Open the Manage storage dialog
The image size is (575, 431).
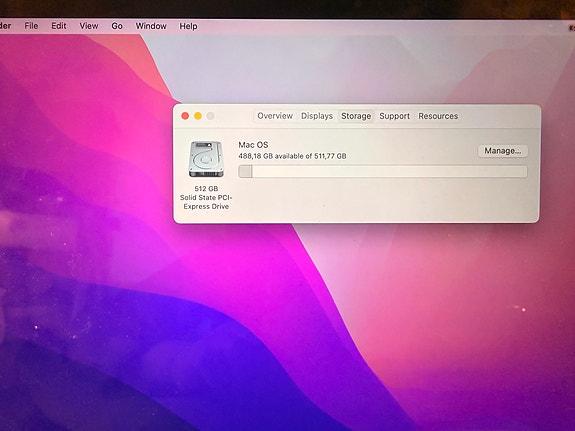[503, 151]
